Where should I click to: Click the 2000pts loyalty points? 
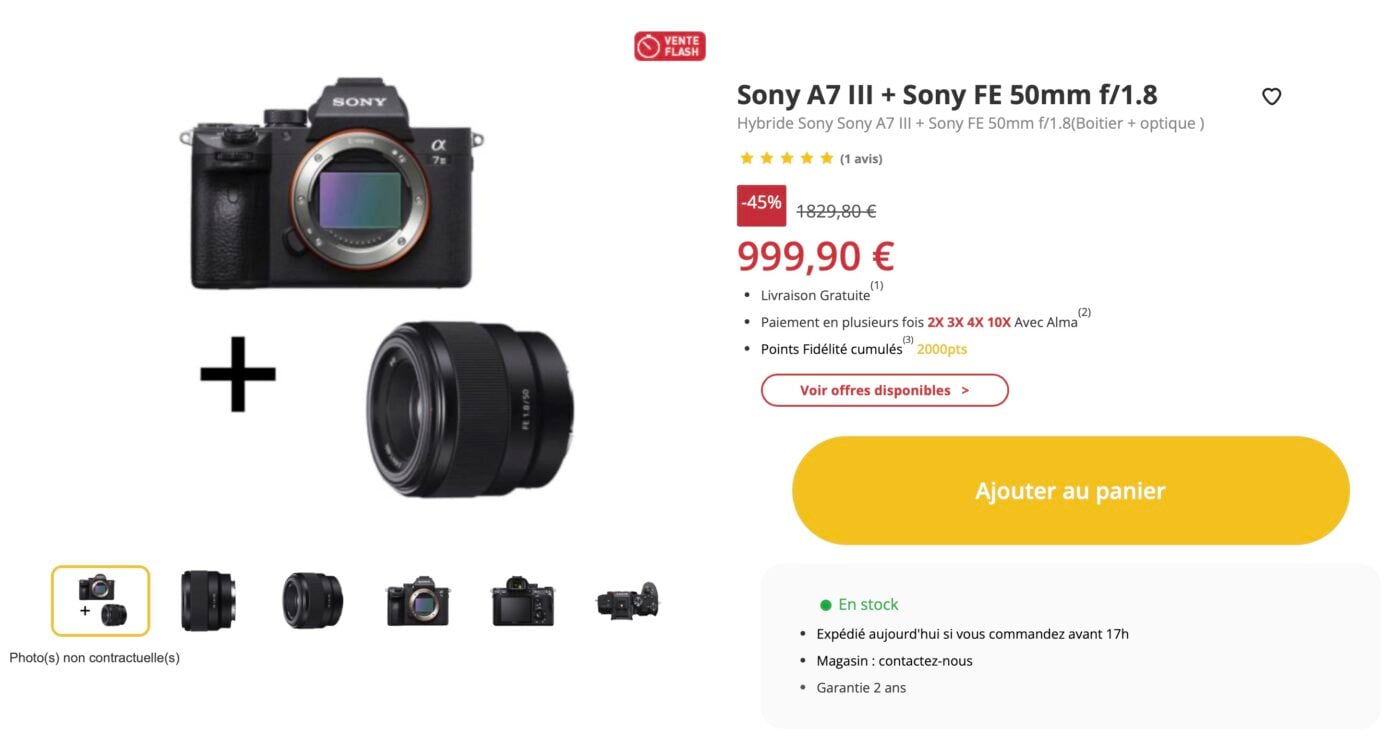click(x=942, y=349)
